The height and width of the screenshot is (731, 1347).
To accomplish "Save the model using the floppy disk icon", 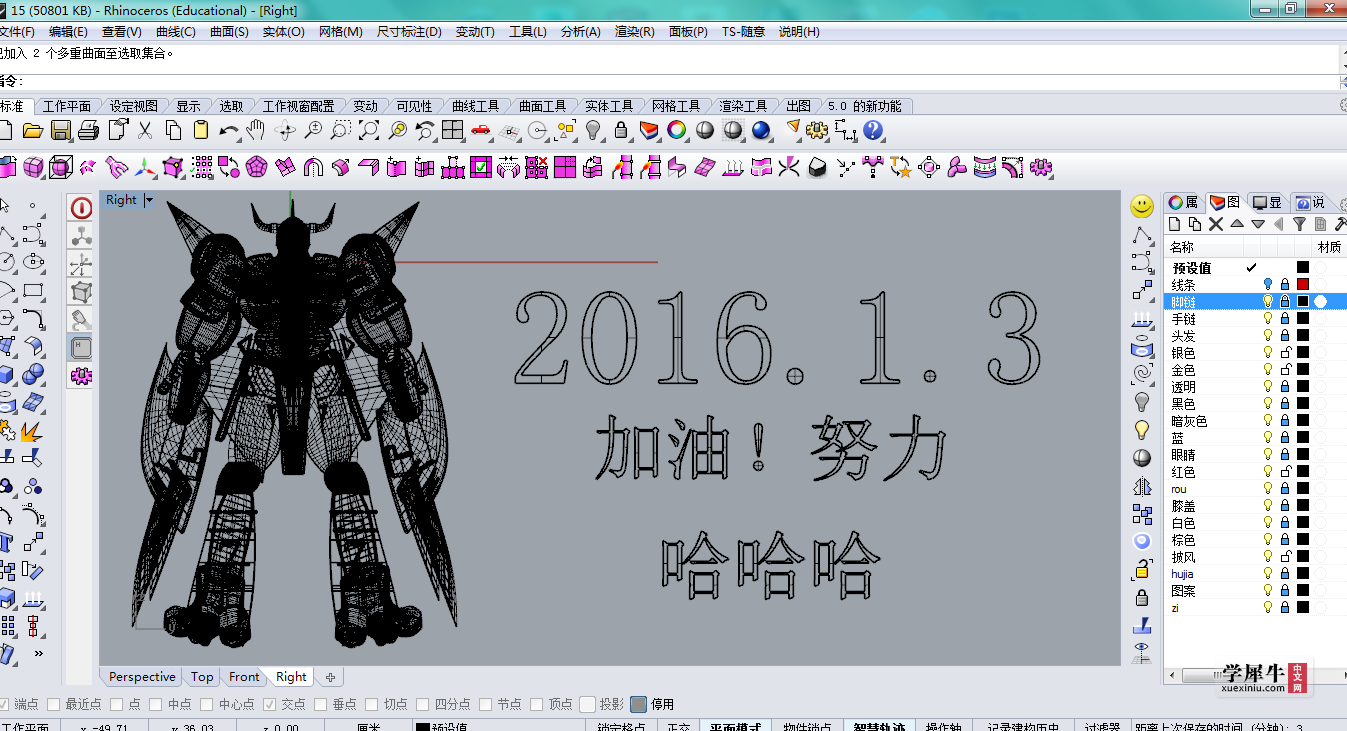I will (61, 130).
